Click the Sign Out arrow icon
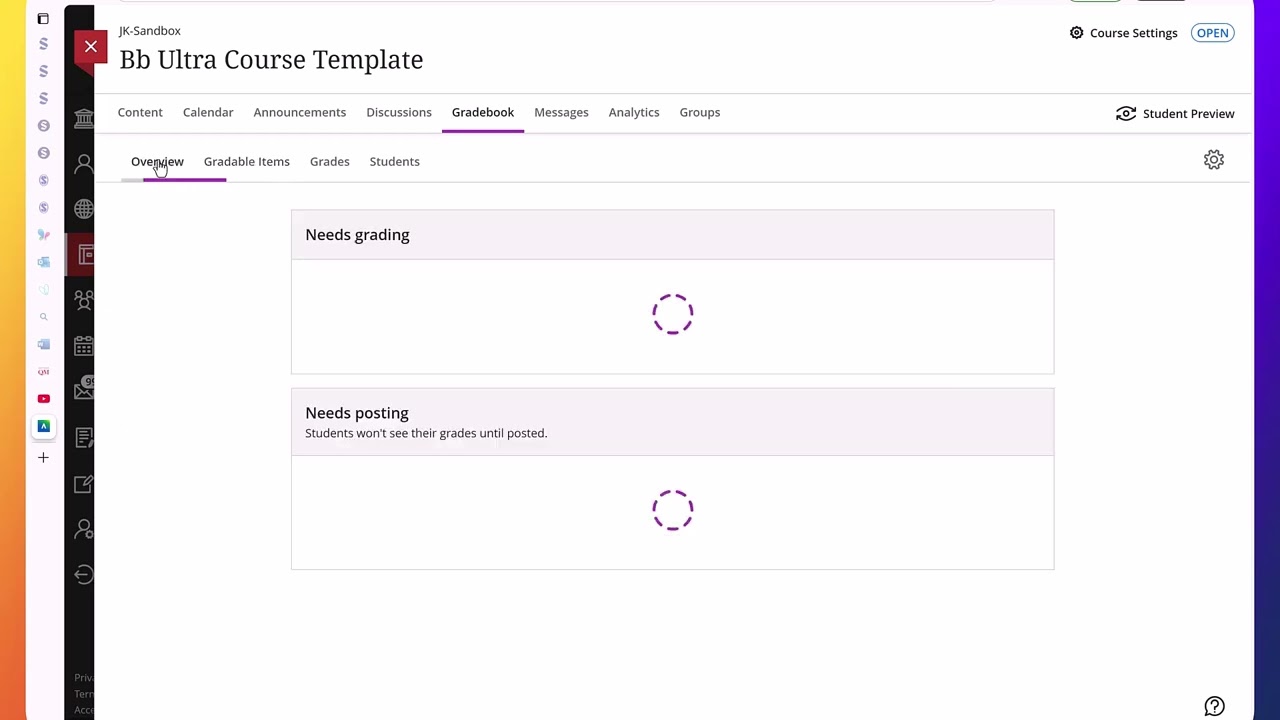Image resolution: width=1280 pixels, height=720 pixels. pos(84,574)
